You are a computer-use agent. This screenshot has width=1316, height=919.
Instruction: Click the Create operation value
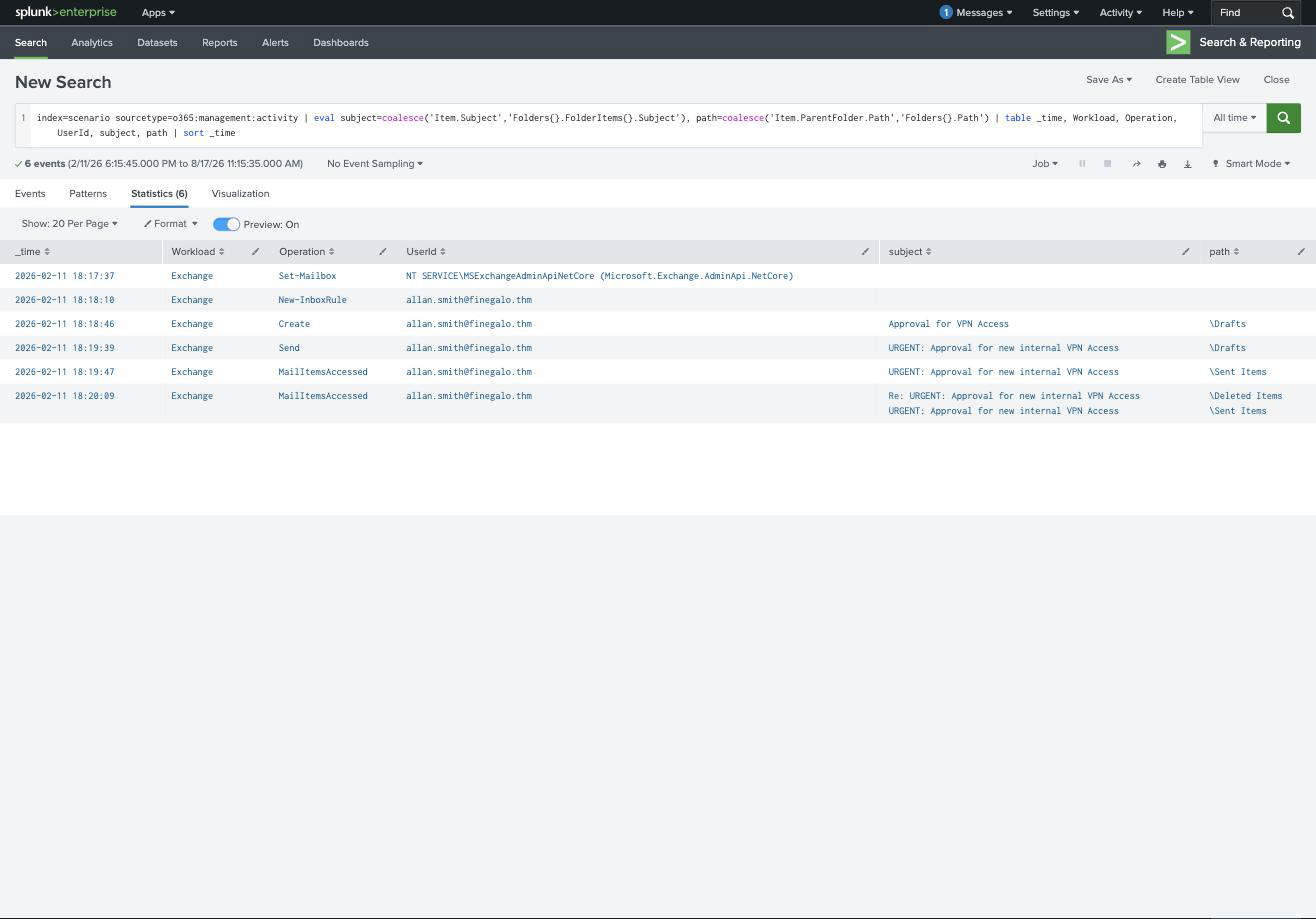click(294, 324)
